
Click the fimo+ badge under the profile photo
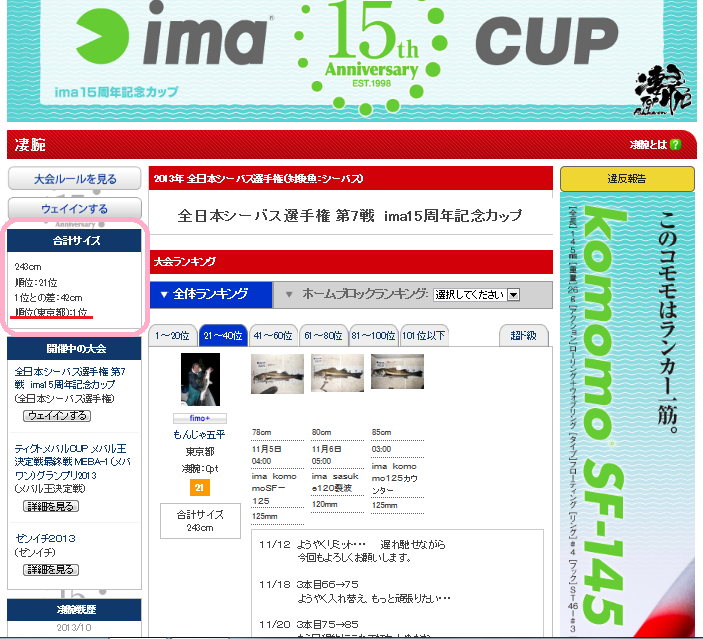[200, 418]
